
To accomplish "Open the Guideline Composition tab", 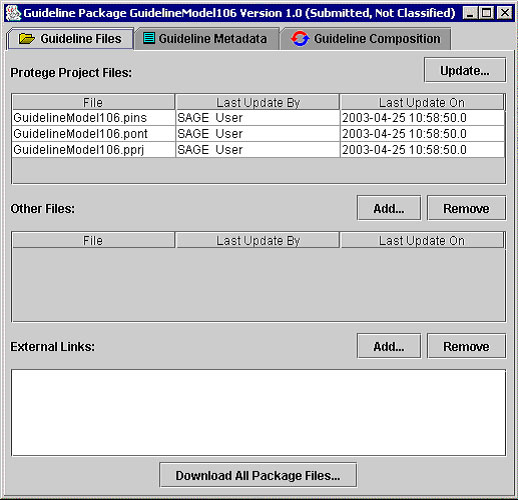I will click(x=366, y=39).
